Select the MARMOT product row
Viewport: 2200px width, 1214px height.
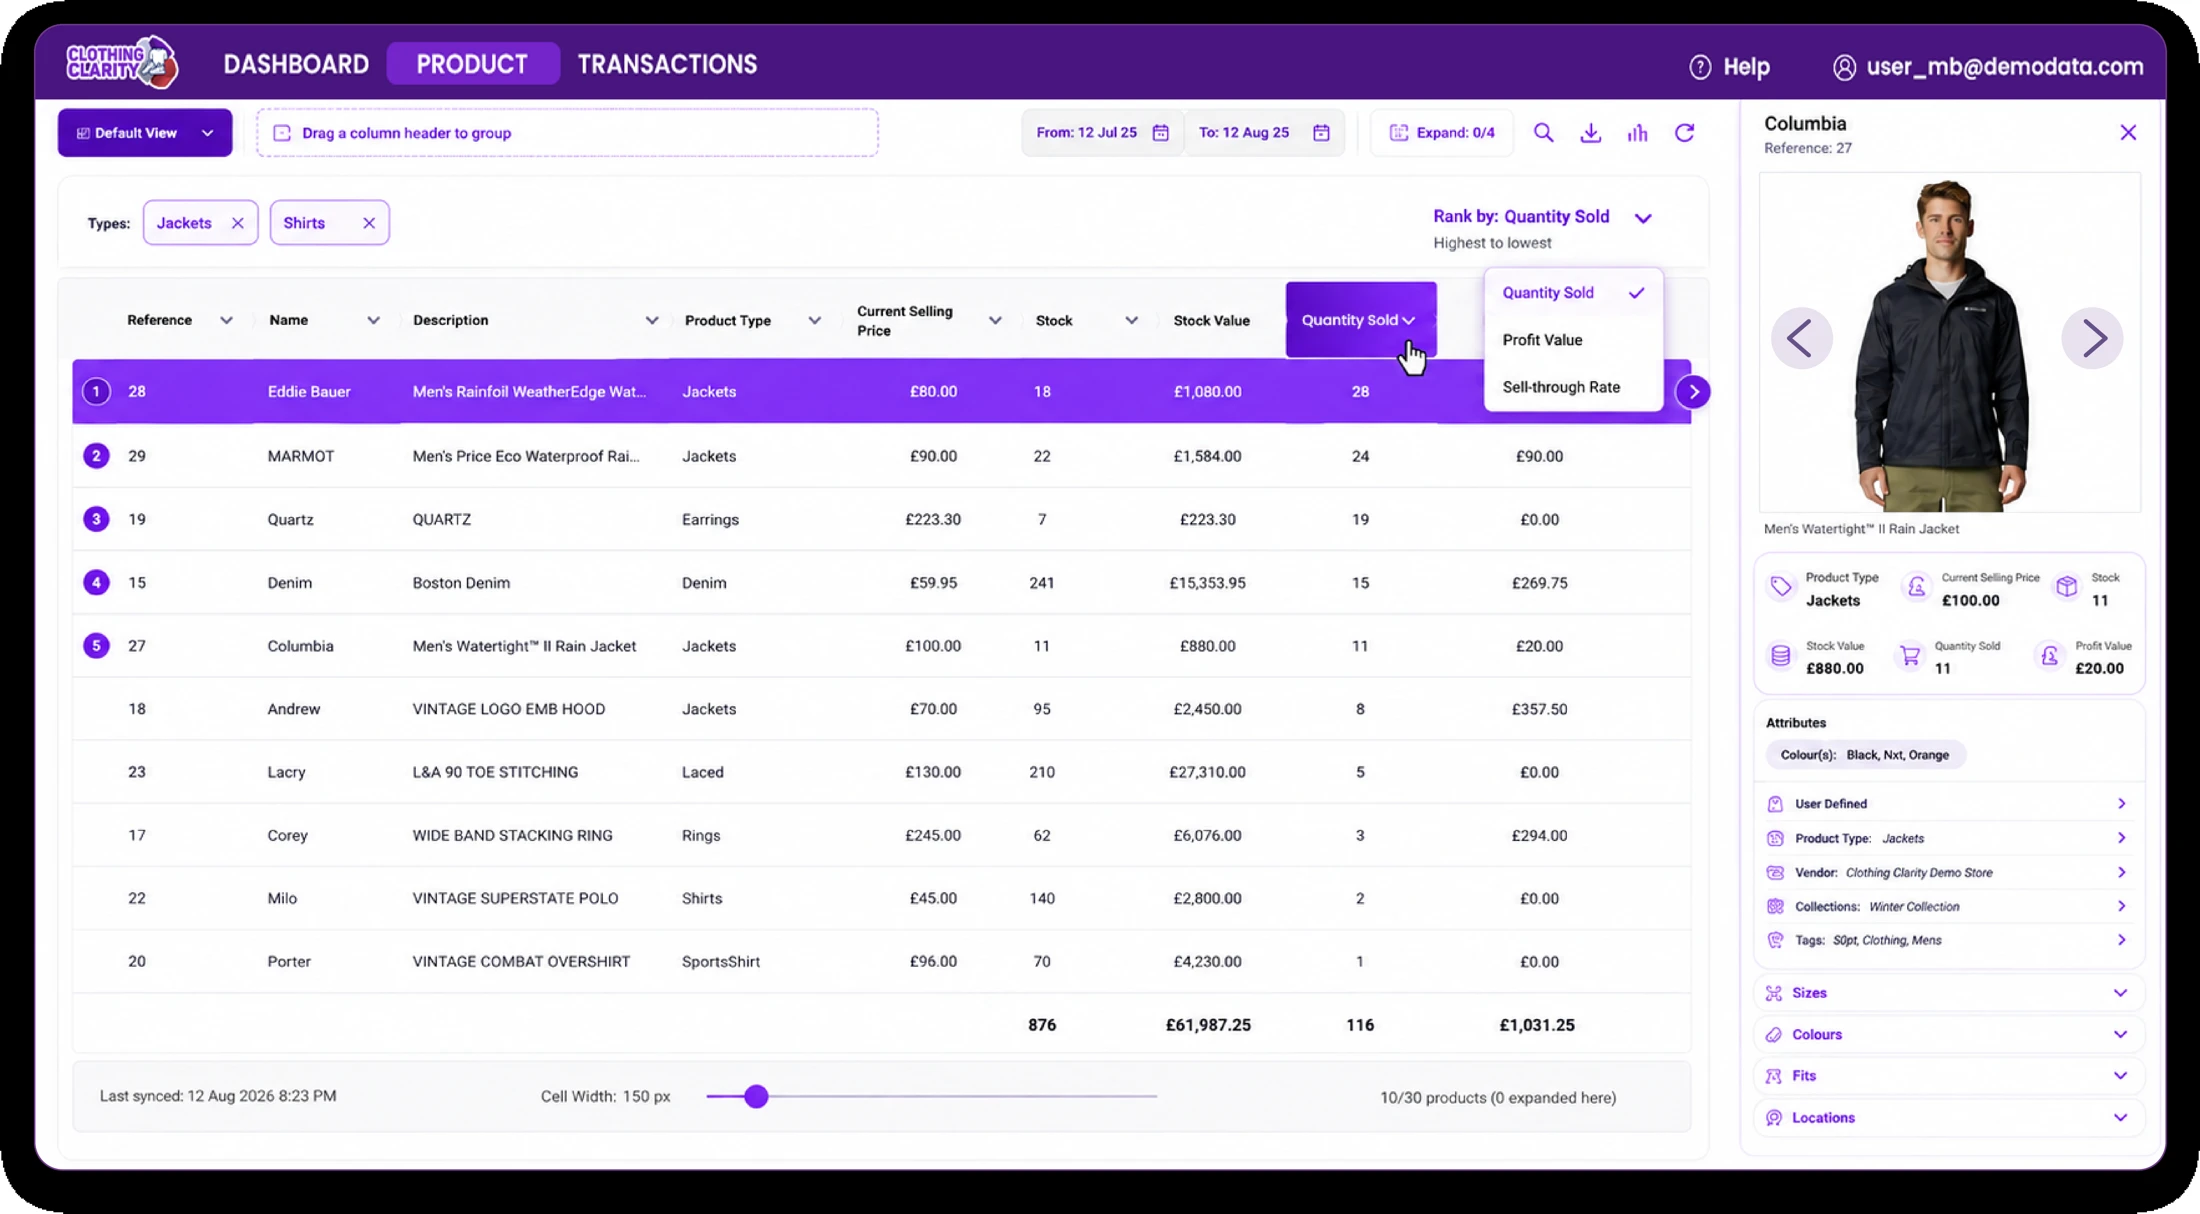pos(881,456)
